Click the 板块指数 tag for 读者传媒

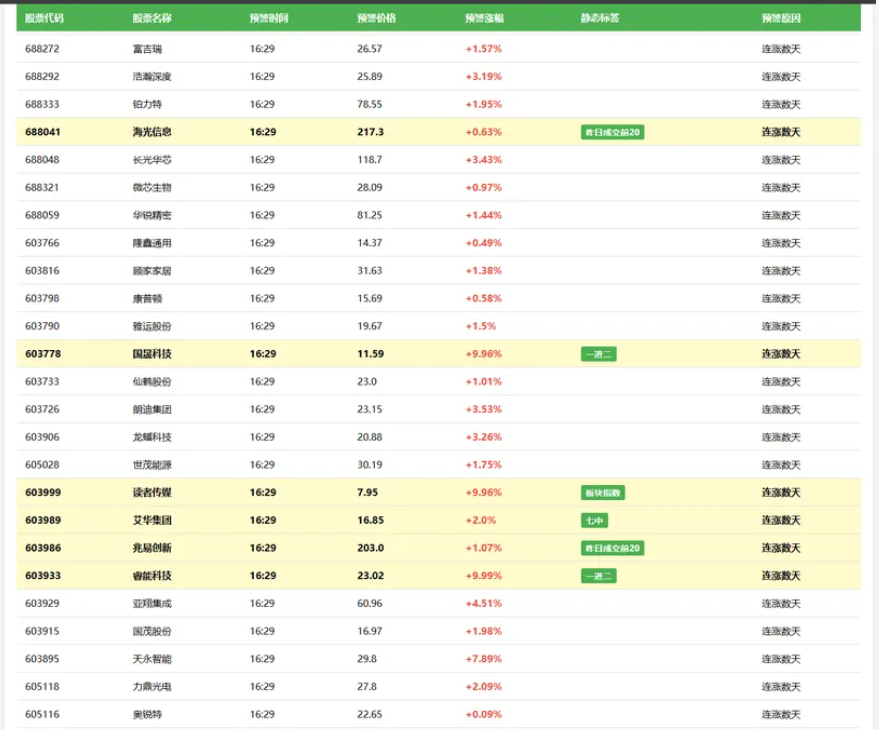(602, 493)
